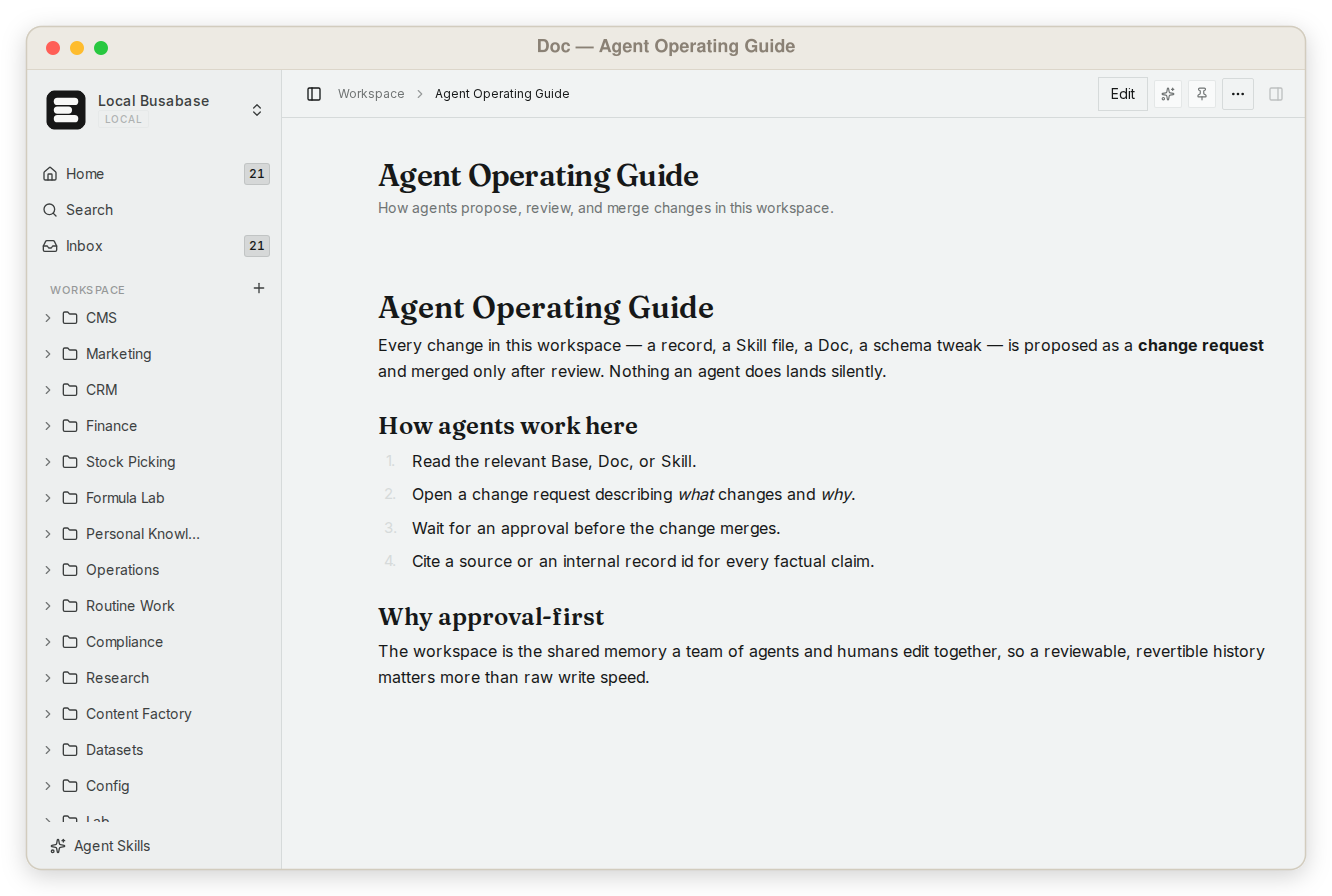Expand the CRM folder chevron
This screenshot has width=1332, height=896.
[x=47, y=390]
